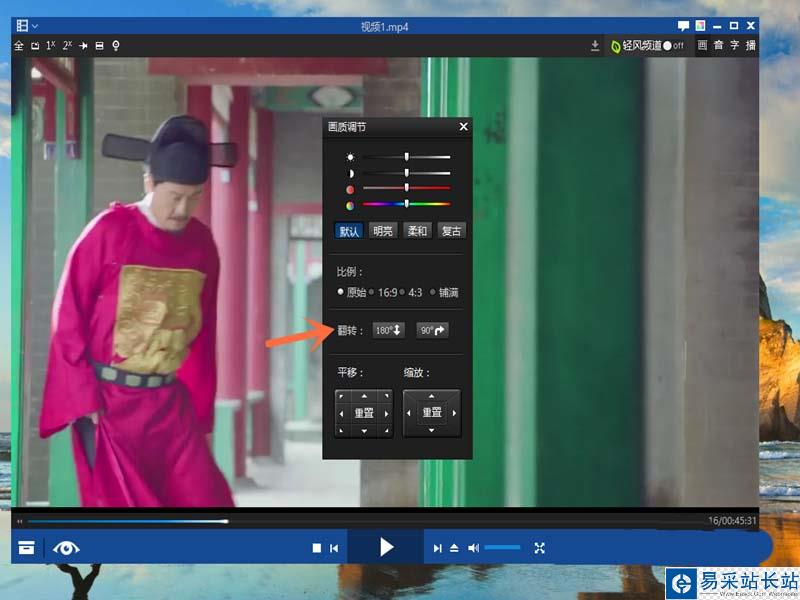Screen dimensions: 800x600
Task: Select the 4:3 aspect ratio option
Action: (x=411, y=292)
